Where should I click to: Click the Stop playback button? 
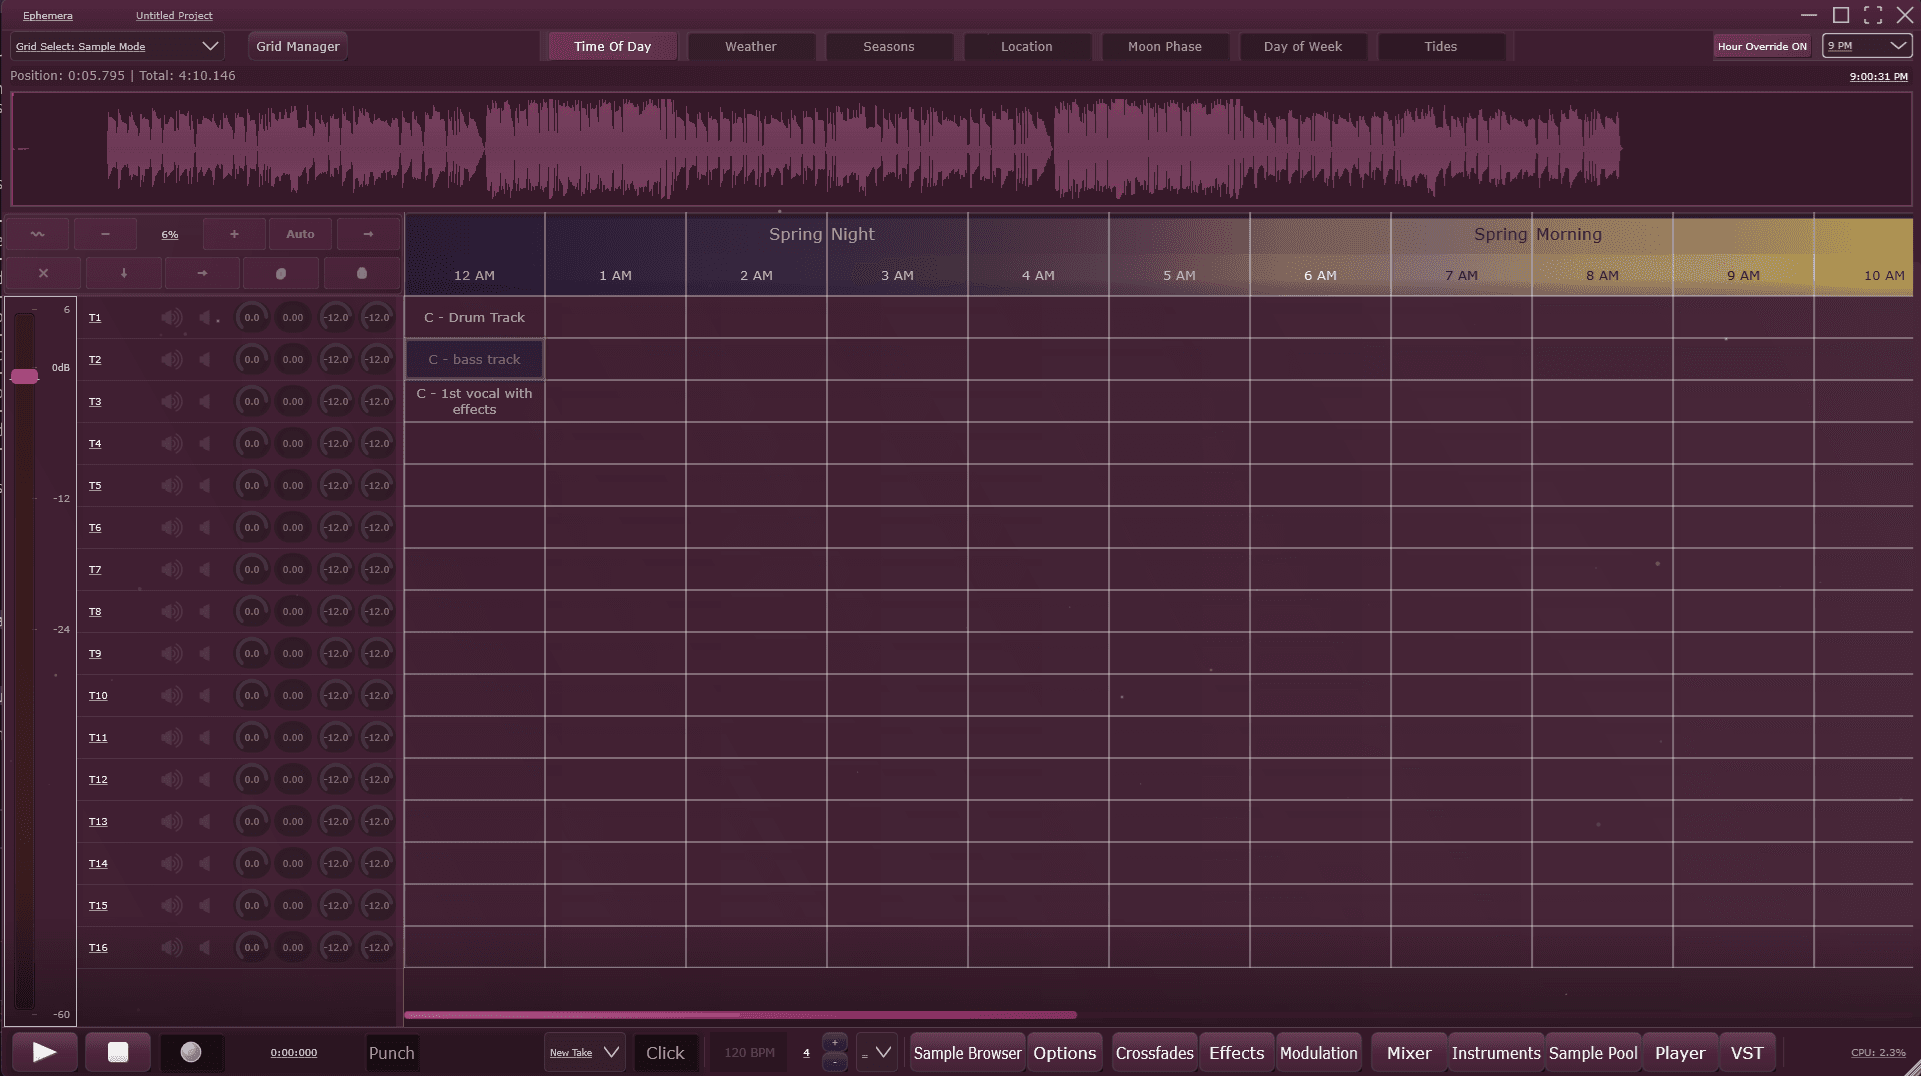[118, 1052]
